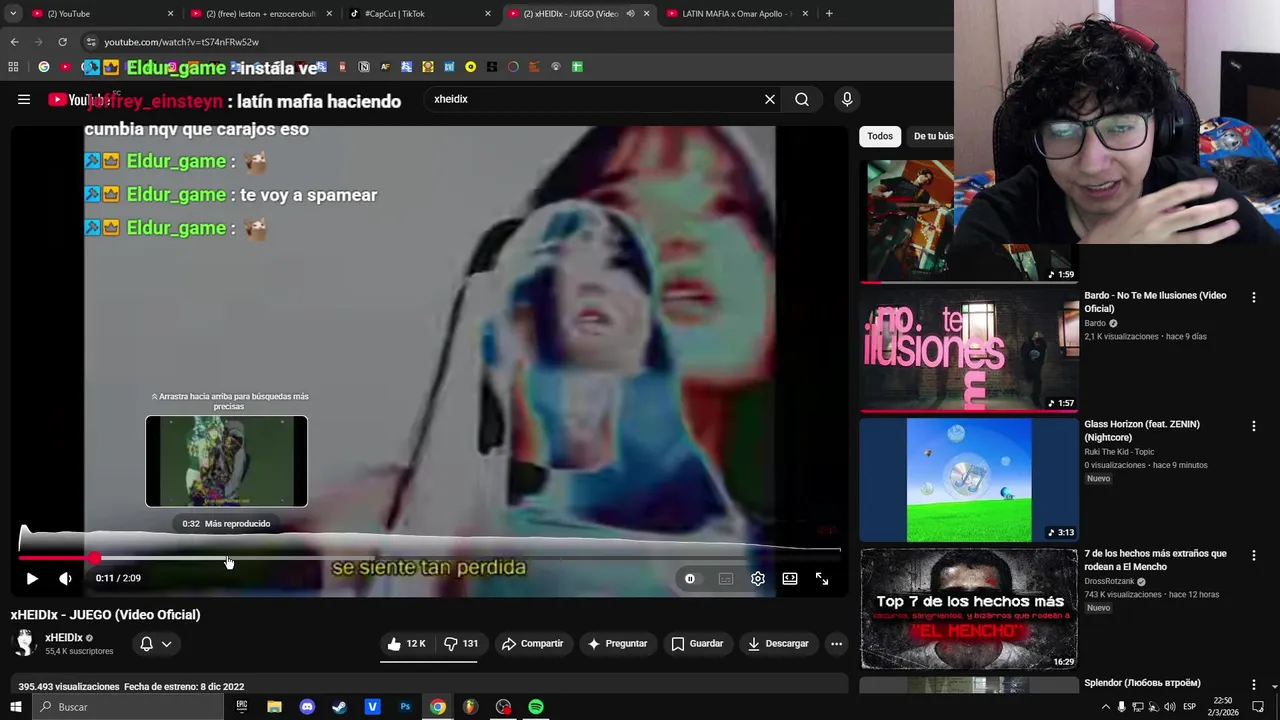Open the apps grid in bookmarks bar

coord(13,67)
